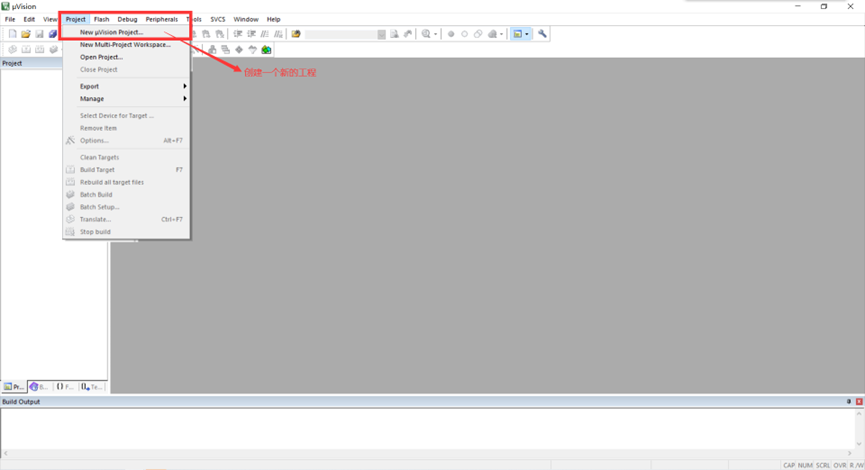Close the Build Output panel

[859, 402]
